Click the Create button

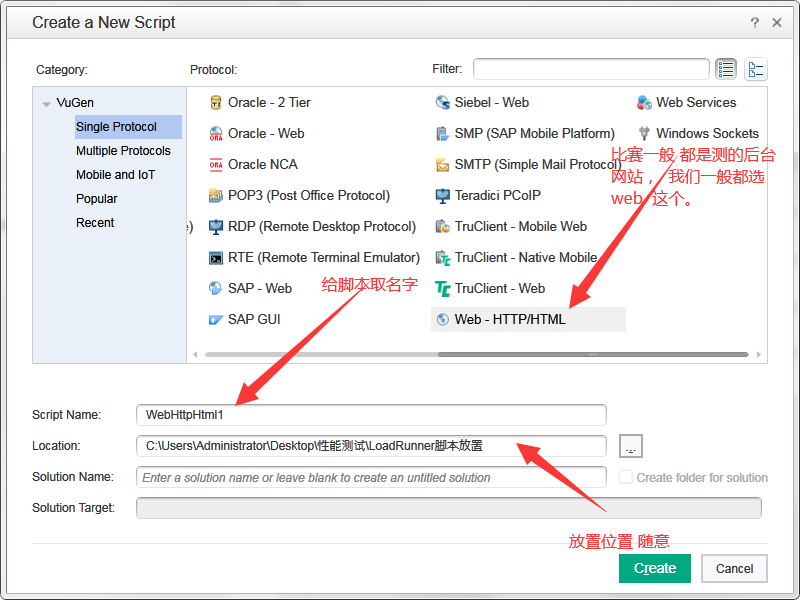tap(654, 567)
